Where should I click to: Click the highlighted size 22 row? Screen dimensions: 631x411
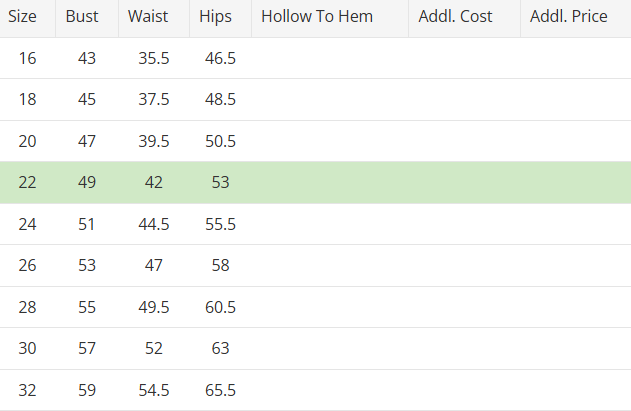pos(27,183)
